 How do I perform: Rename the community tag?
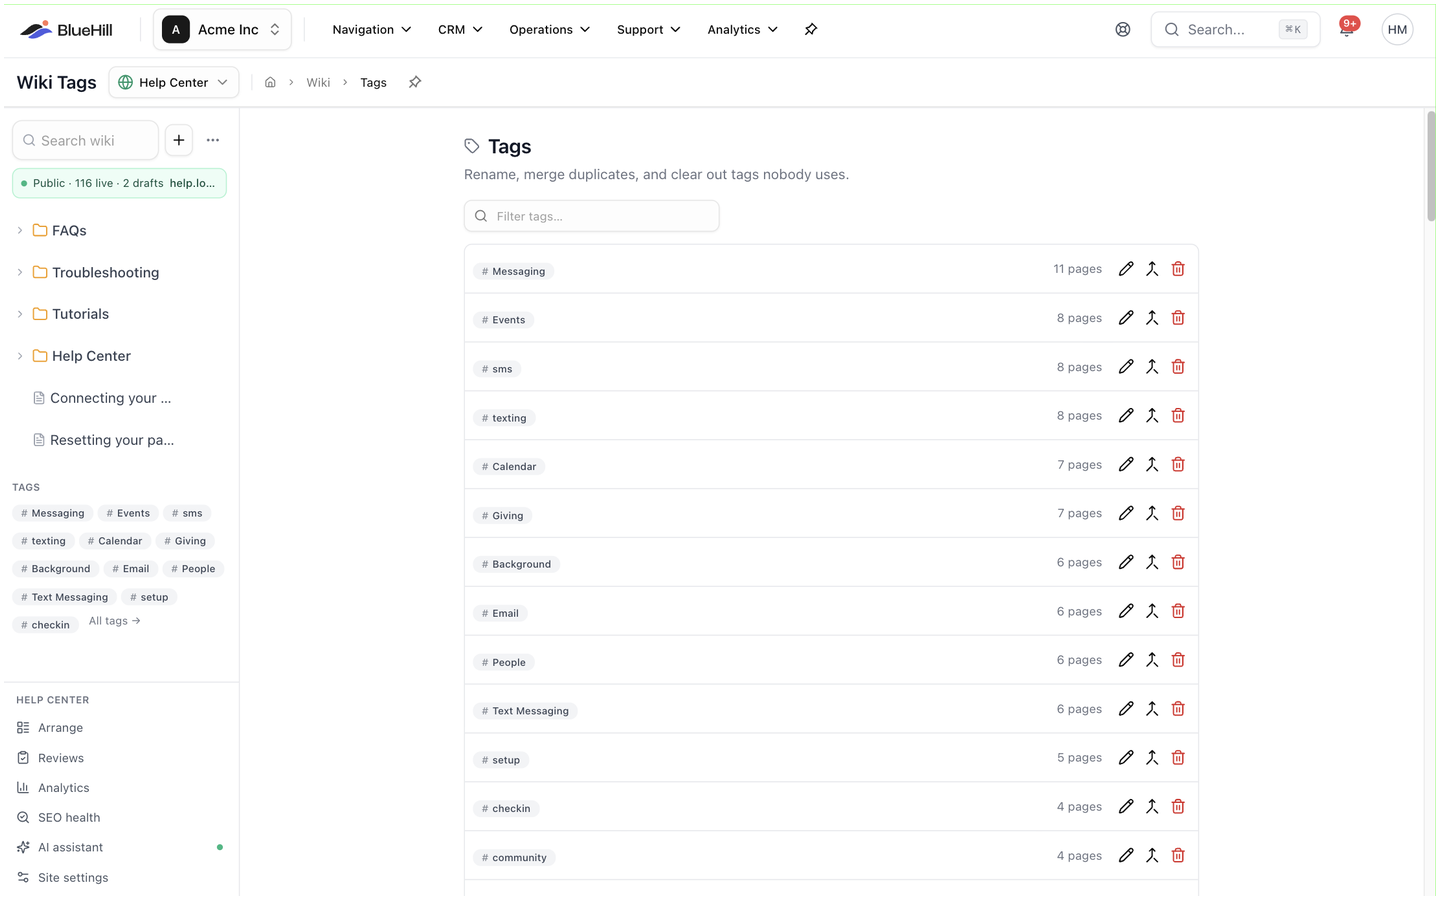pos(1126,856)
